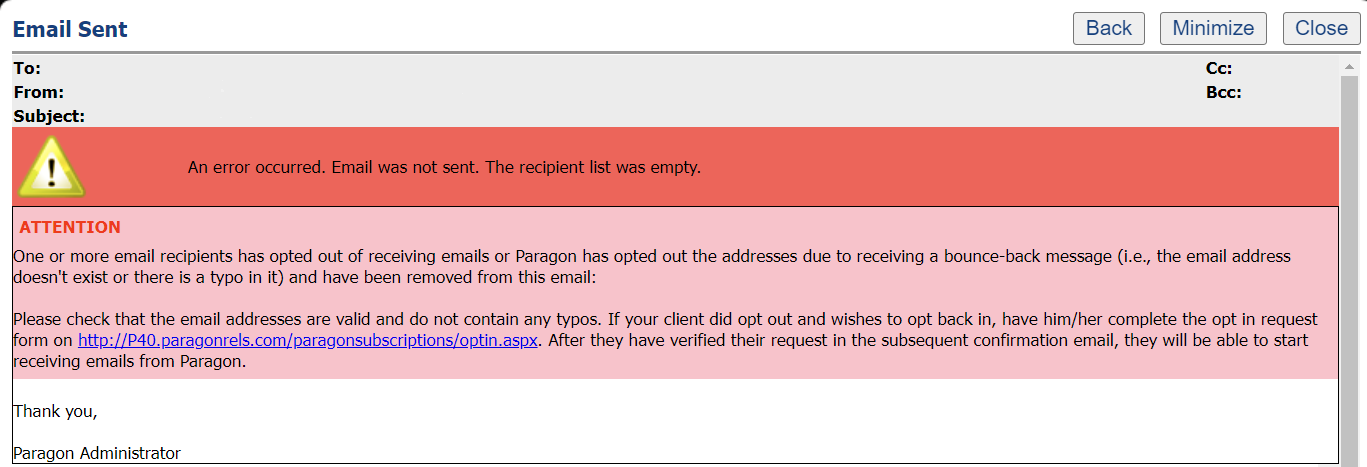Select the From: field label
Image resolution: width=1367 pixels, height=467 pixels.
click(x=39, y=92)
